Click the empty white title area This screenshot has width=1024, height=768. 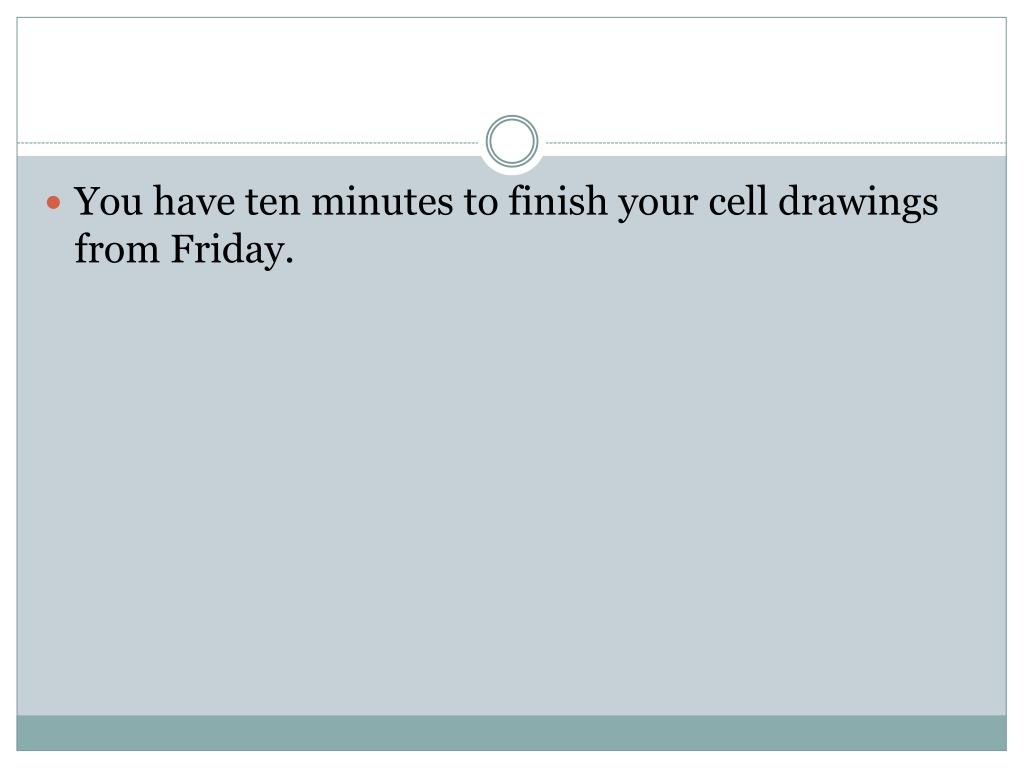(512, 72)
